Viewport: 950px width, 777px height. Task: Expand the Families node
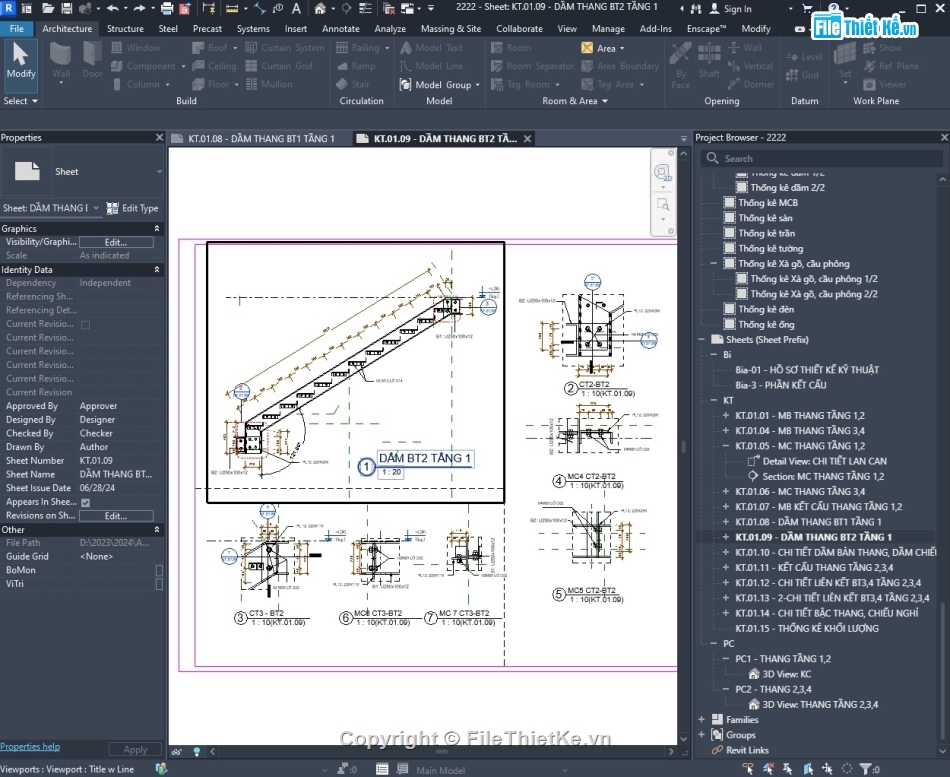(x=702, y=720)
